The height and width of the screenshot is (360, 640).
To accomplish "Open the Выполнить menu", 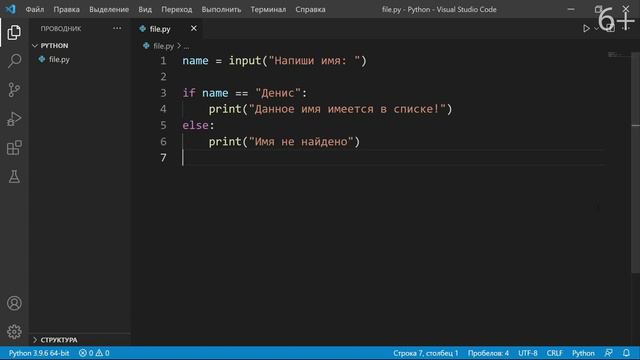I will 221,9.
